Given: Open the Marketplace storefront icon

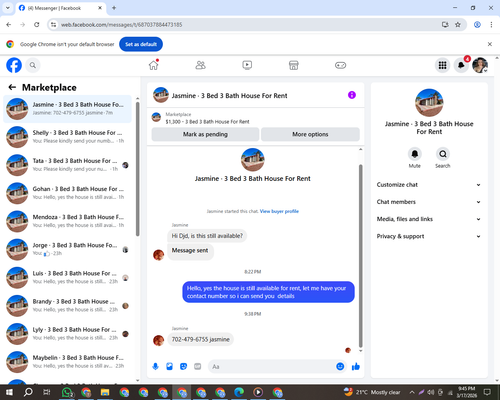Looking at the screenshot, I should point(294,65).
